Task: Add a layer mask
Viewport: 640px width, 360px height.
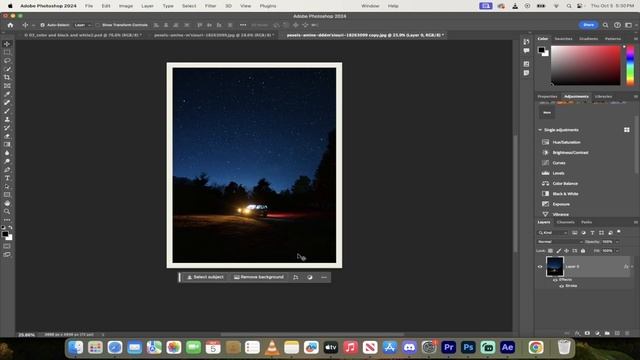Action: tap(587, 333)
